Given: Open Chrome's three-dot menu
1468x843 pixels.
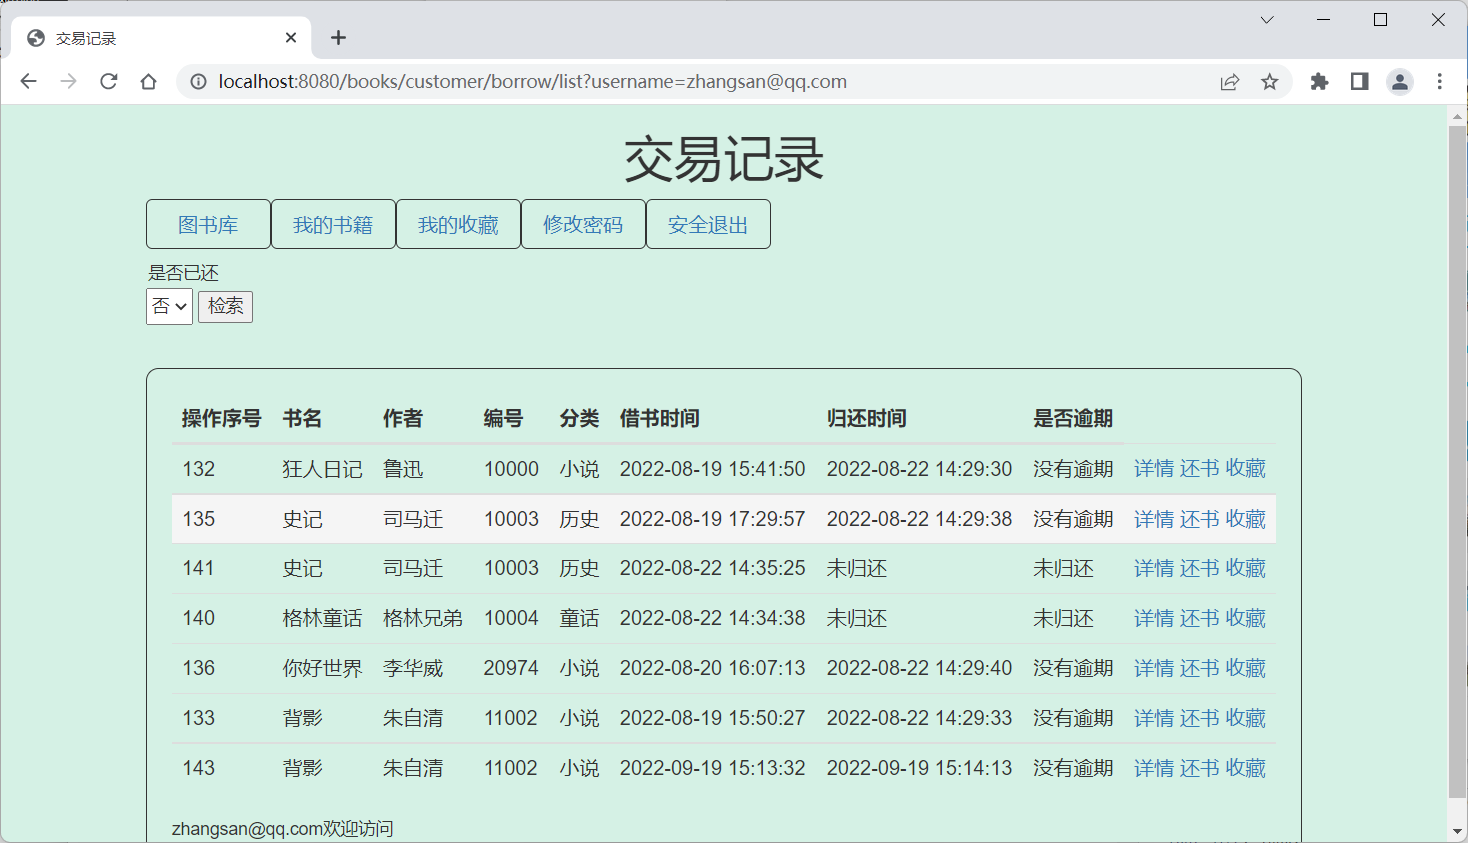Looking at the screenshot, I should coord(1440,82).
